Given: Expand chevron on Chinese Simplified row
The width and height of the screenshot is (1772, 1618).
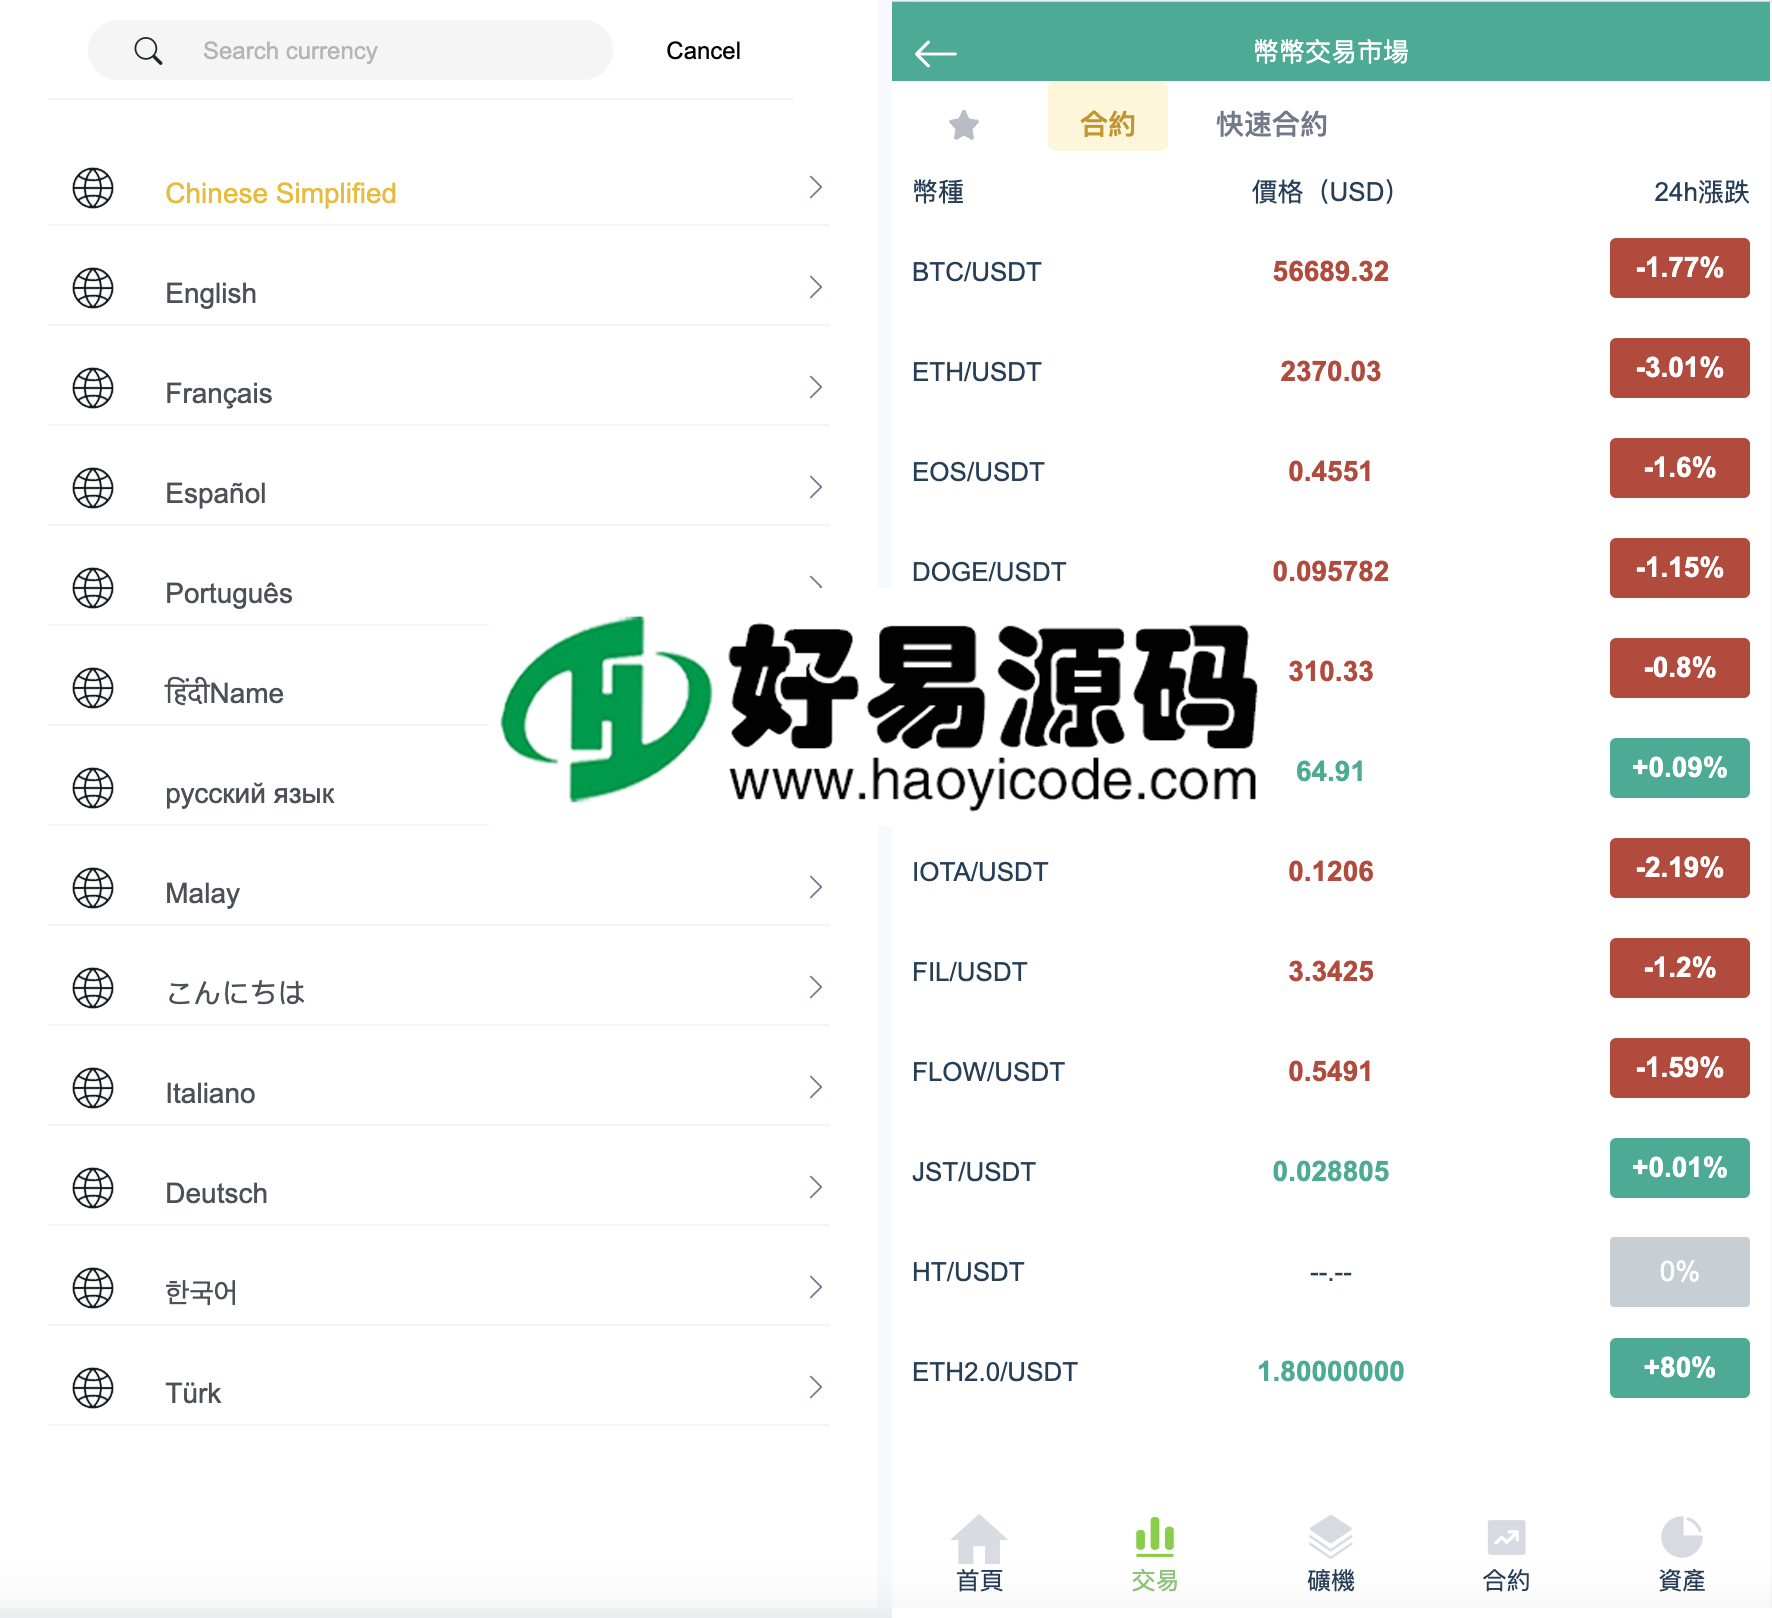Looking at the screenshot, I should coord(816,188).
